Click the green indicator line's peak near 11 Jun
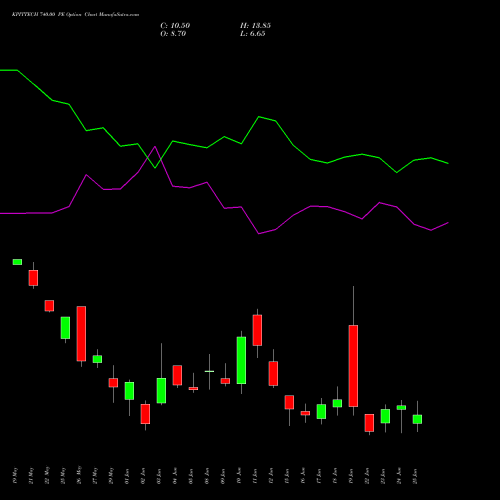Image resolution: width=500 pixels, height=500 pixels. pyautogui.click(x=259, y=117)
